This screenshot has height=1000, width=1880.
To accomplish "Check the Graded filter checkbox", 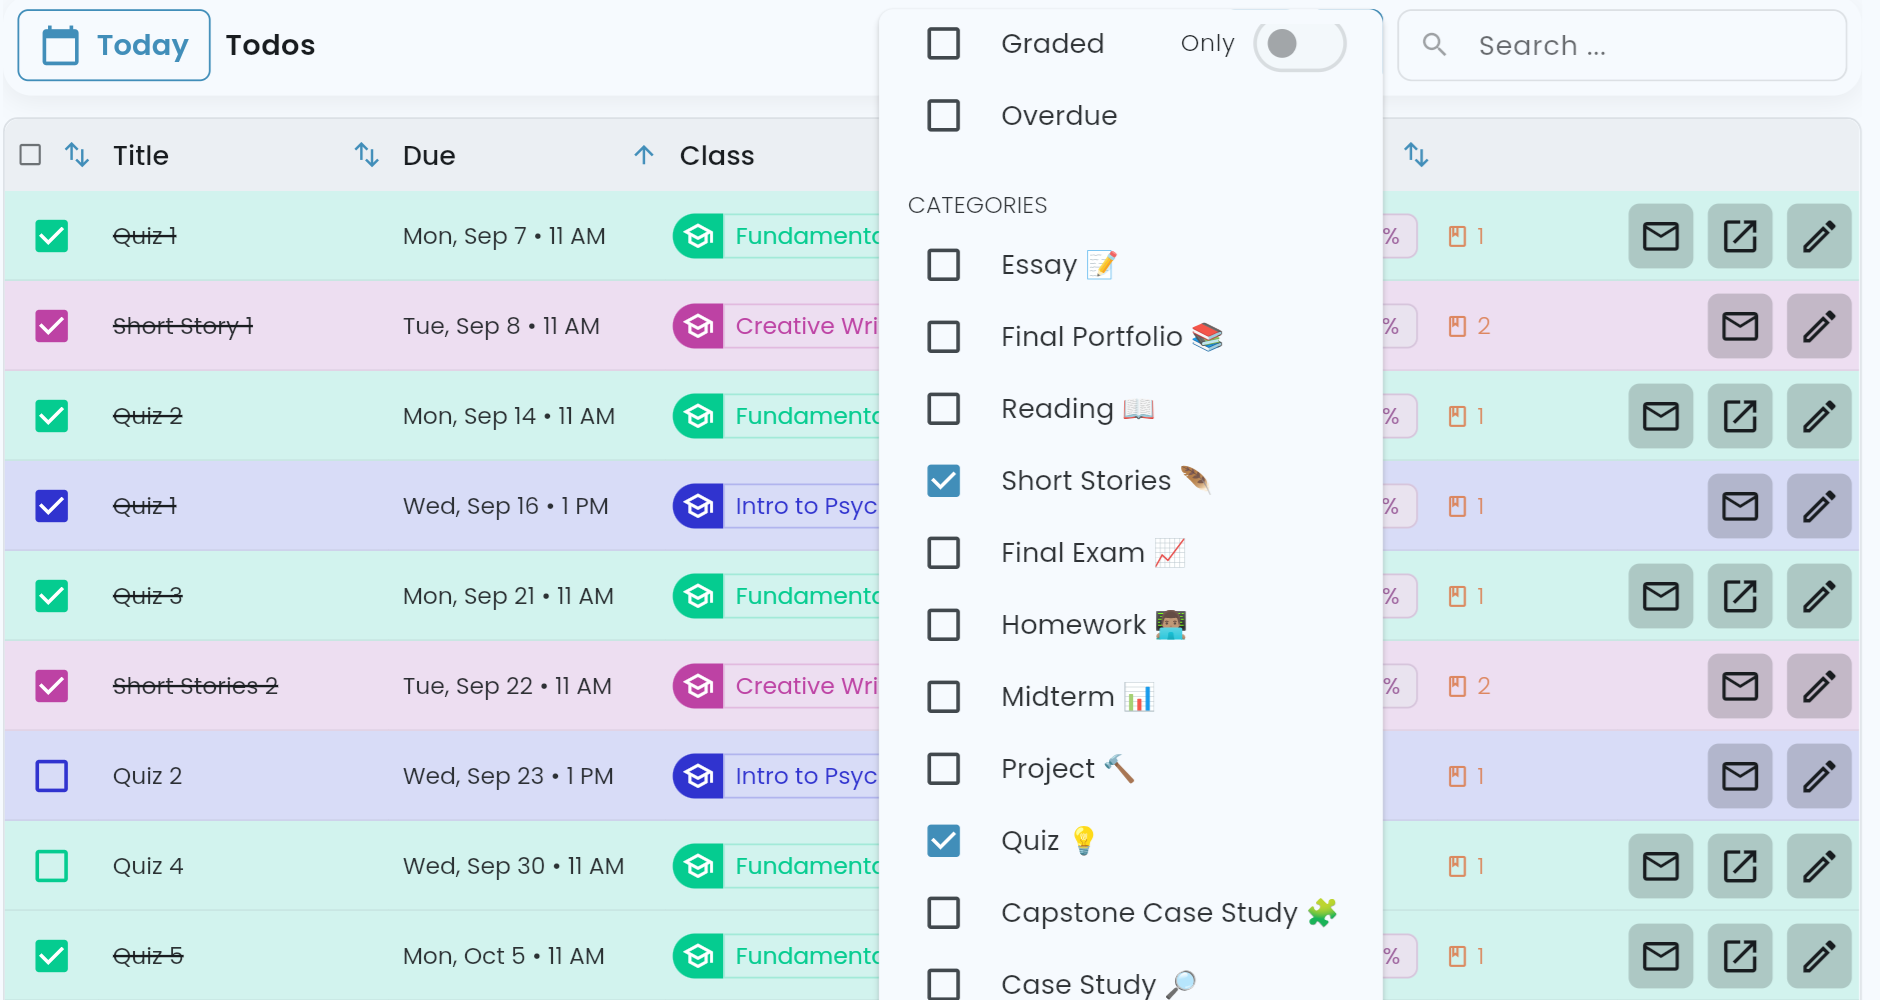I will [x=943, y=43].
